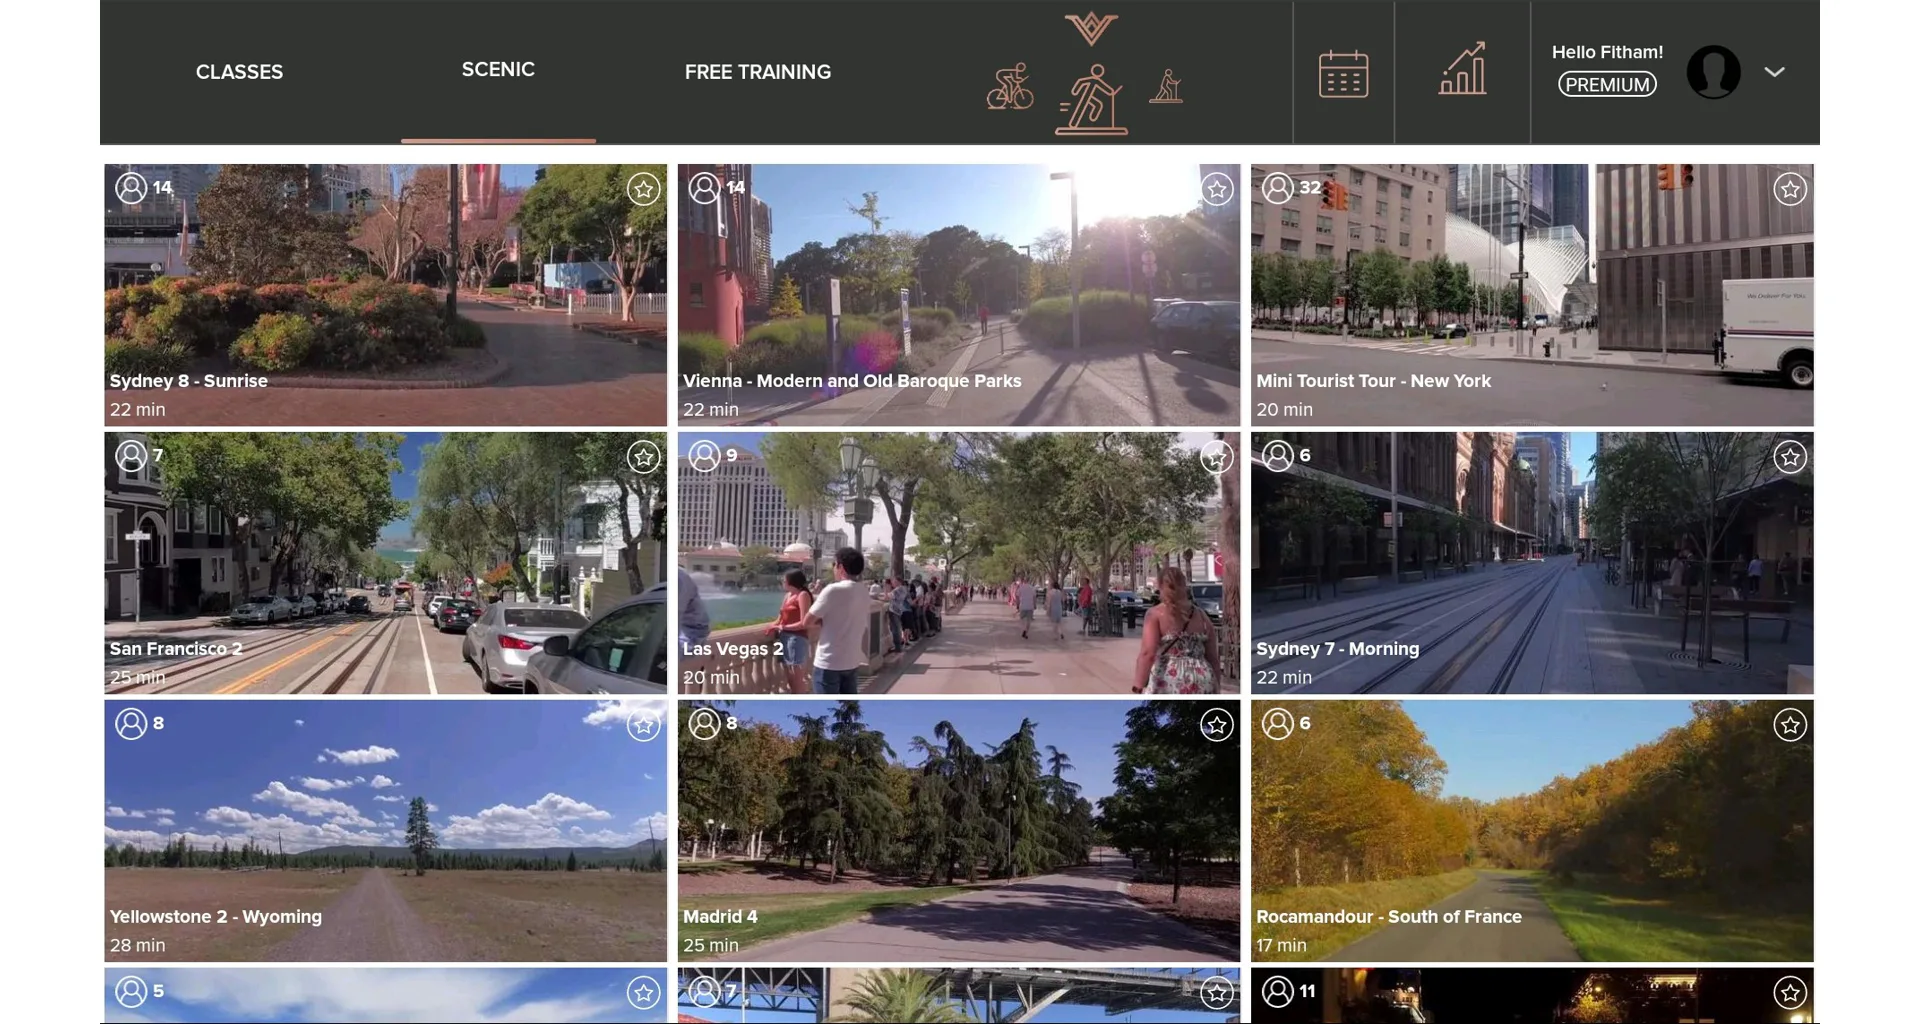Select the treadmill running mode icon
This screenshot has height=1024, width=1920.
(1091, 99)
